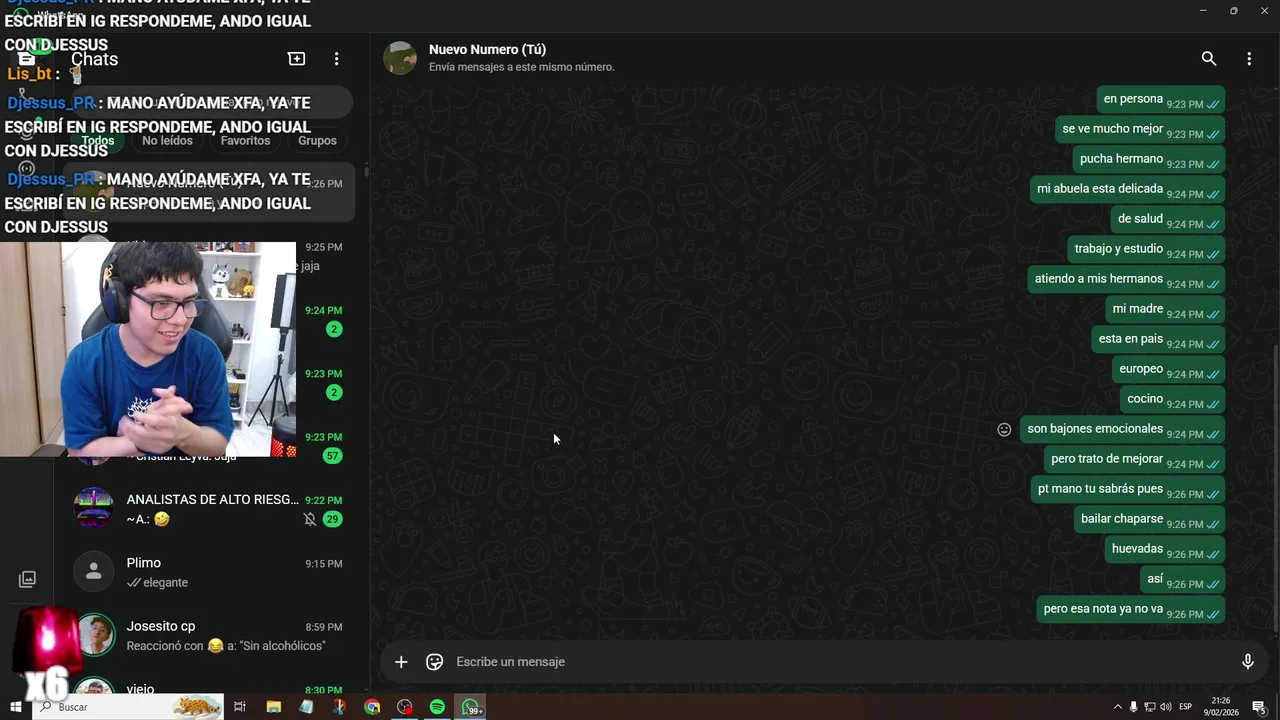Image resolution: width=1280 pixels, height=720 pixels.
Task: Open the volume tray icon
Action: 1166,707
